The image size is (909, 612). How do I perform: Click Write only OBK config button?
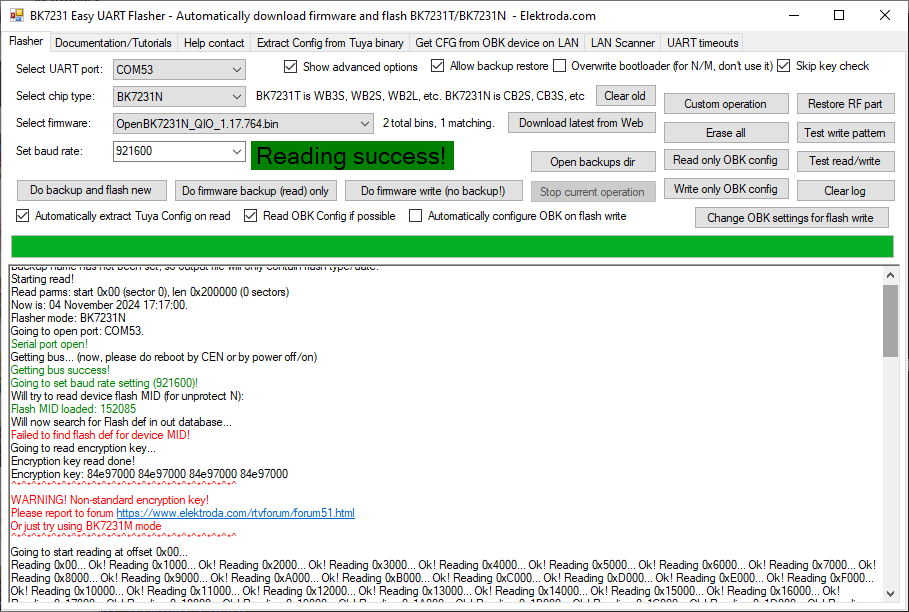(x=725, y=188)
